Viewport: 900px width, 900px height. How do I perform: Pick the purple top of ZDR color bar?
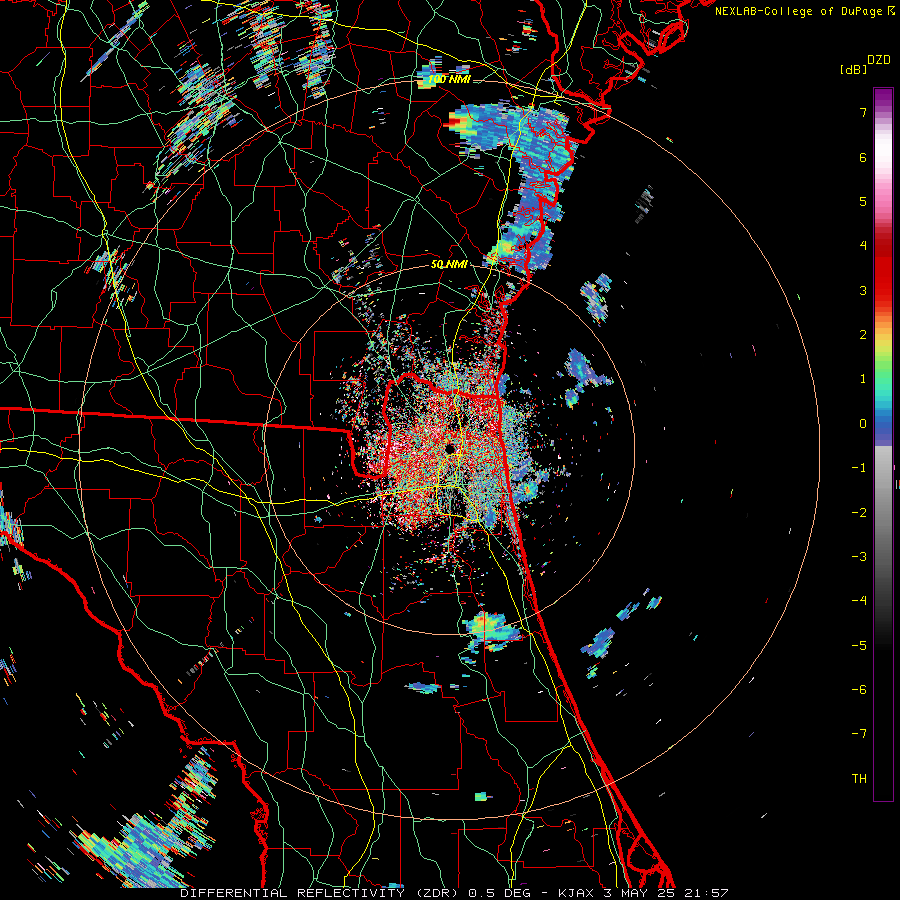pyautogui.click(x=883, y=98)
